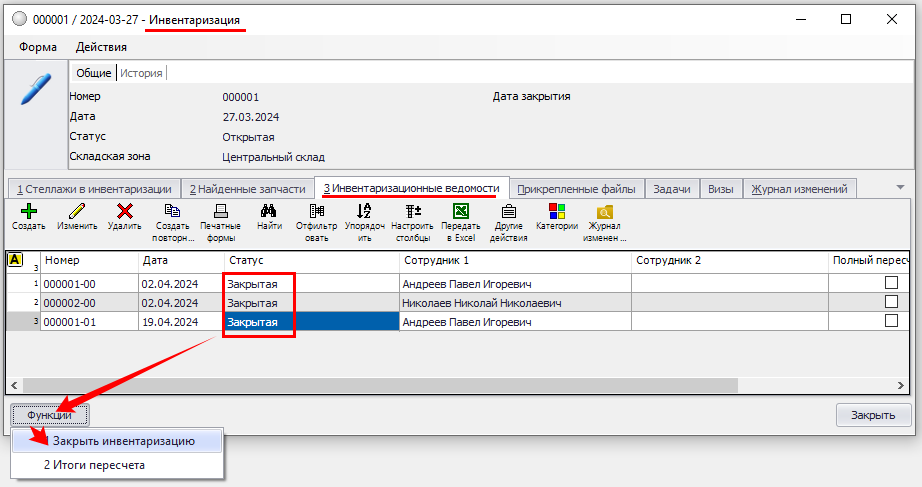Viewport: 922px width, 487px height.
Task: Check Полный пересчет box for row 000001-00
Action: click(x=891, y=284)
